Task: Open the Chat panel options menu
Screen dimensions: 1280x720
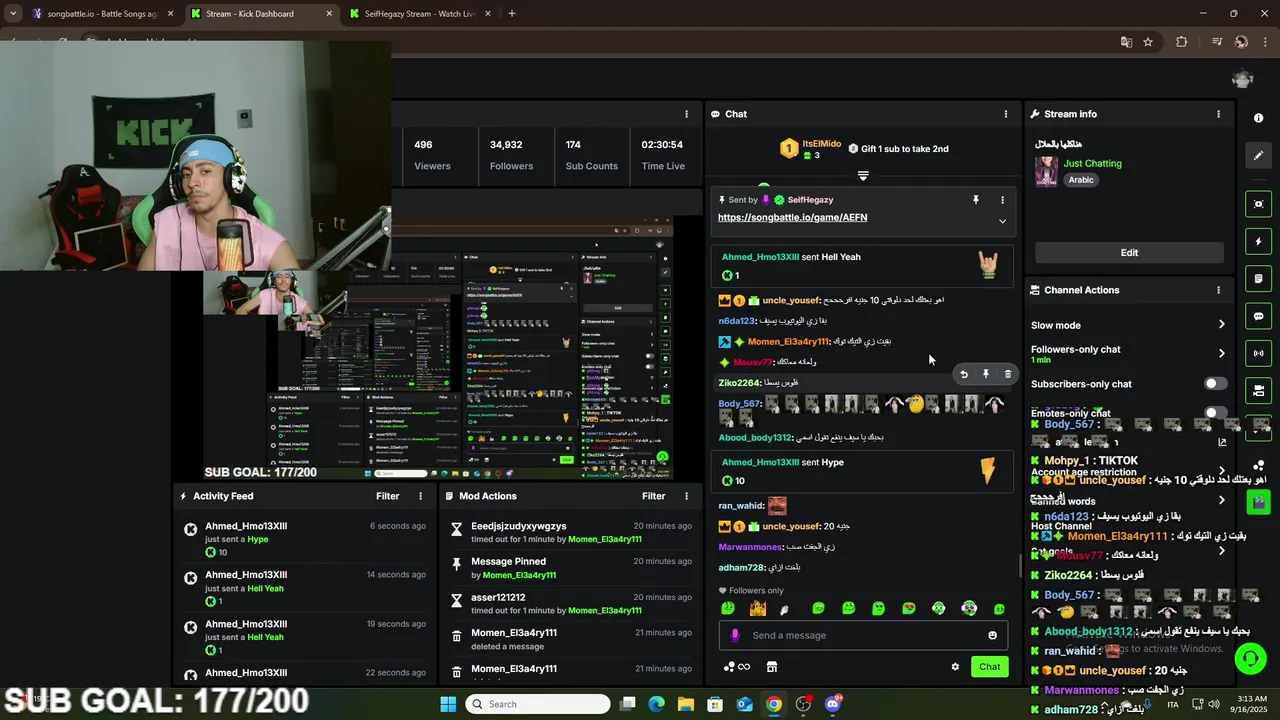Action: click(1005, 114)
